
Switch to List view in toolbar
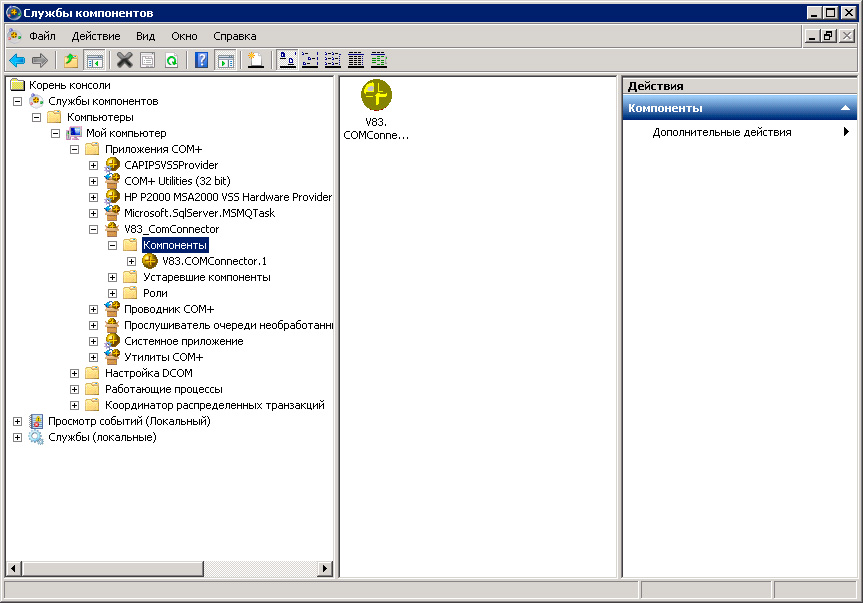[332, 60]
